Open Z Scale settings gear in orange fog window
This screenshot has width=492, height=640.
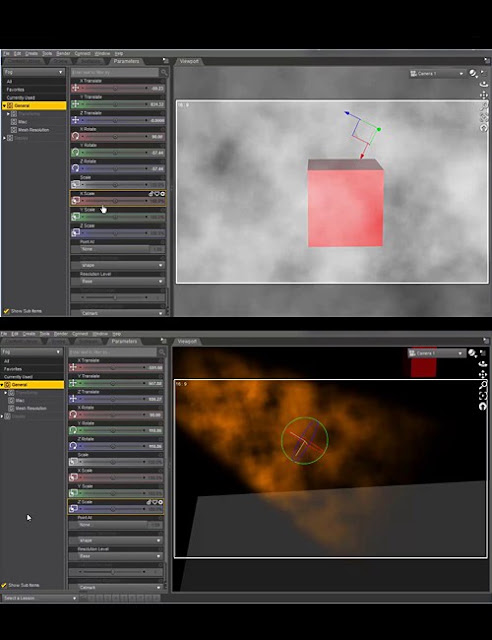pos(160,502)
